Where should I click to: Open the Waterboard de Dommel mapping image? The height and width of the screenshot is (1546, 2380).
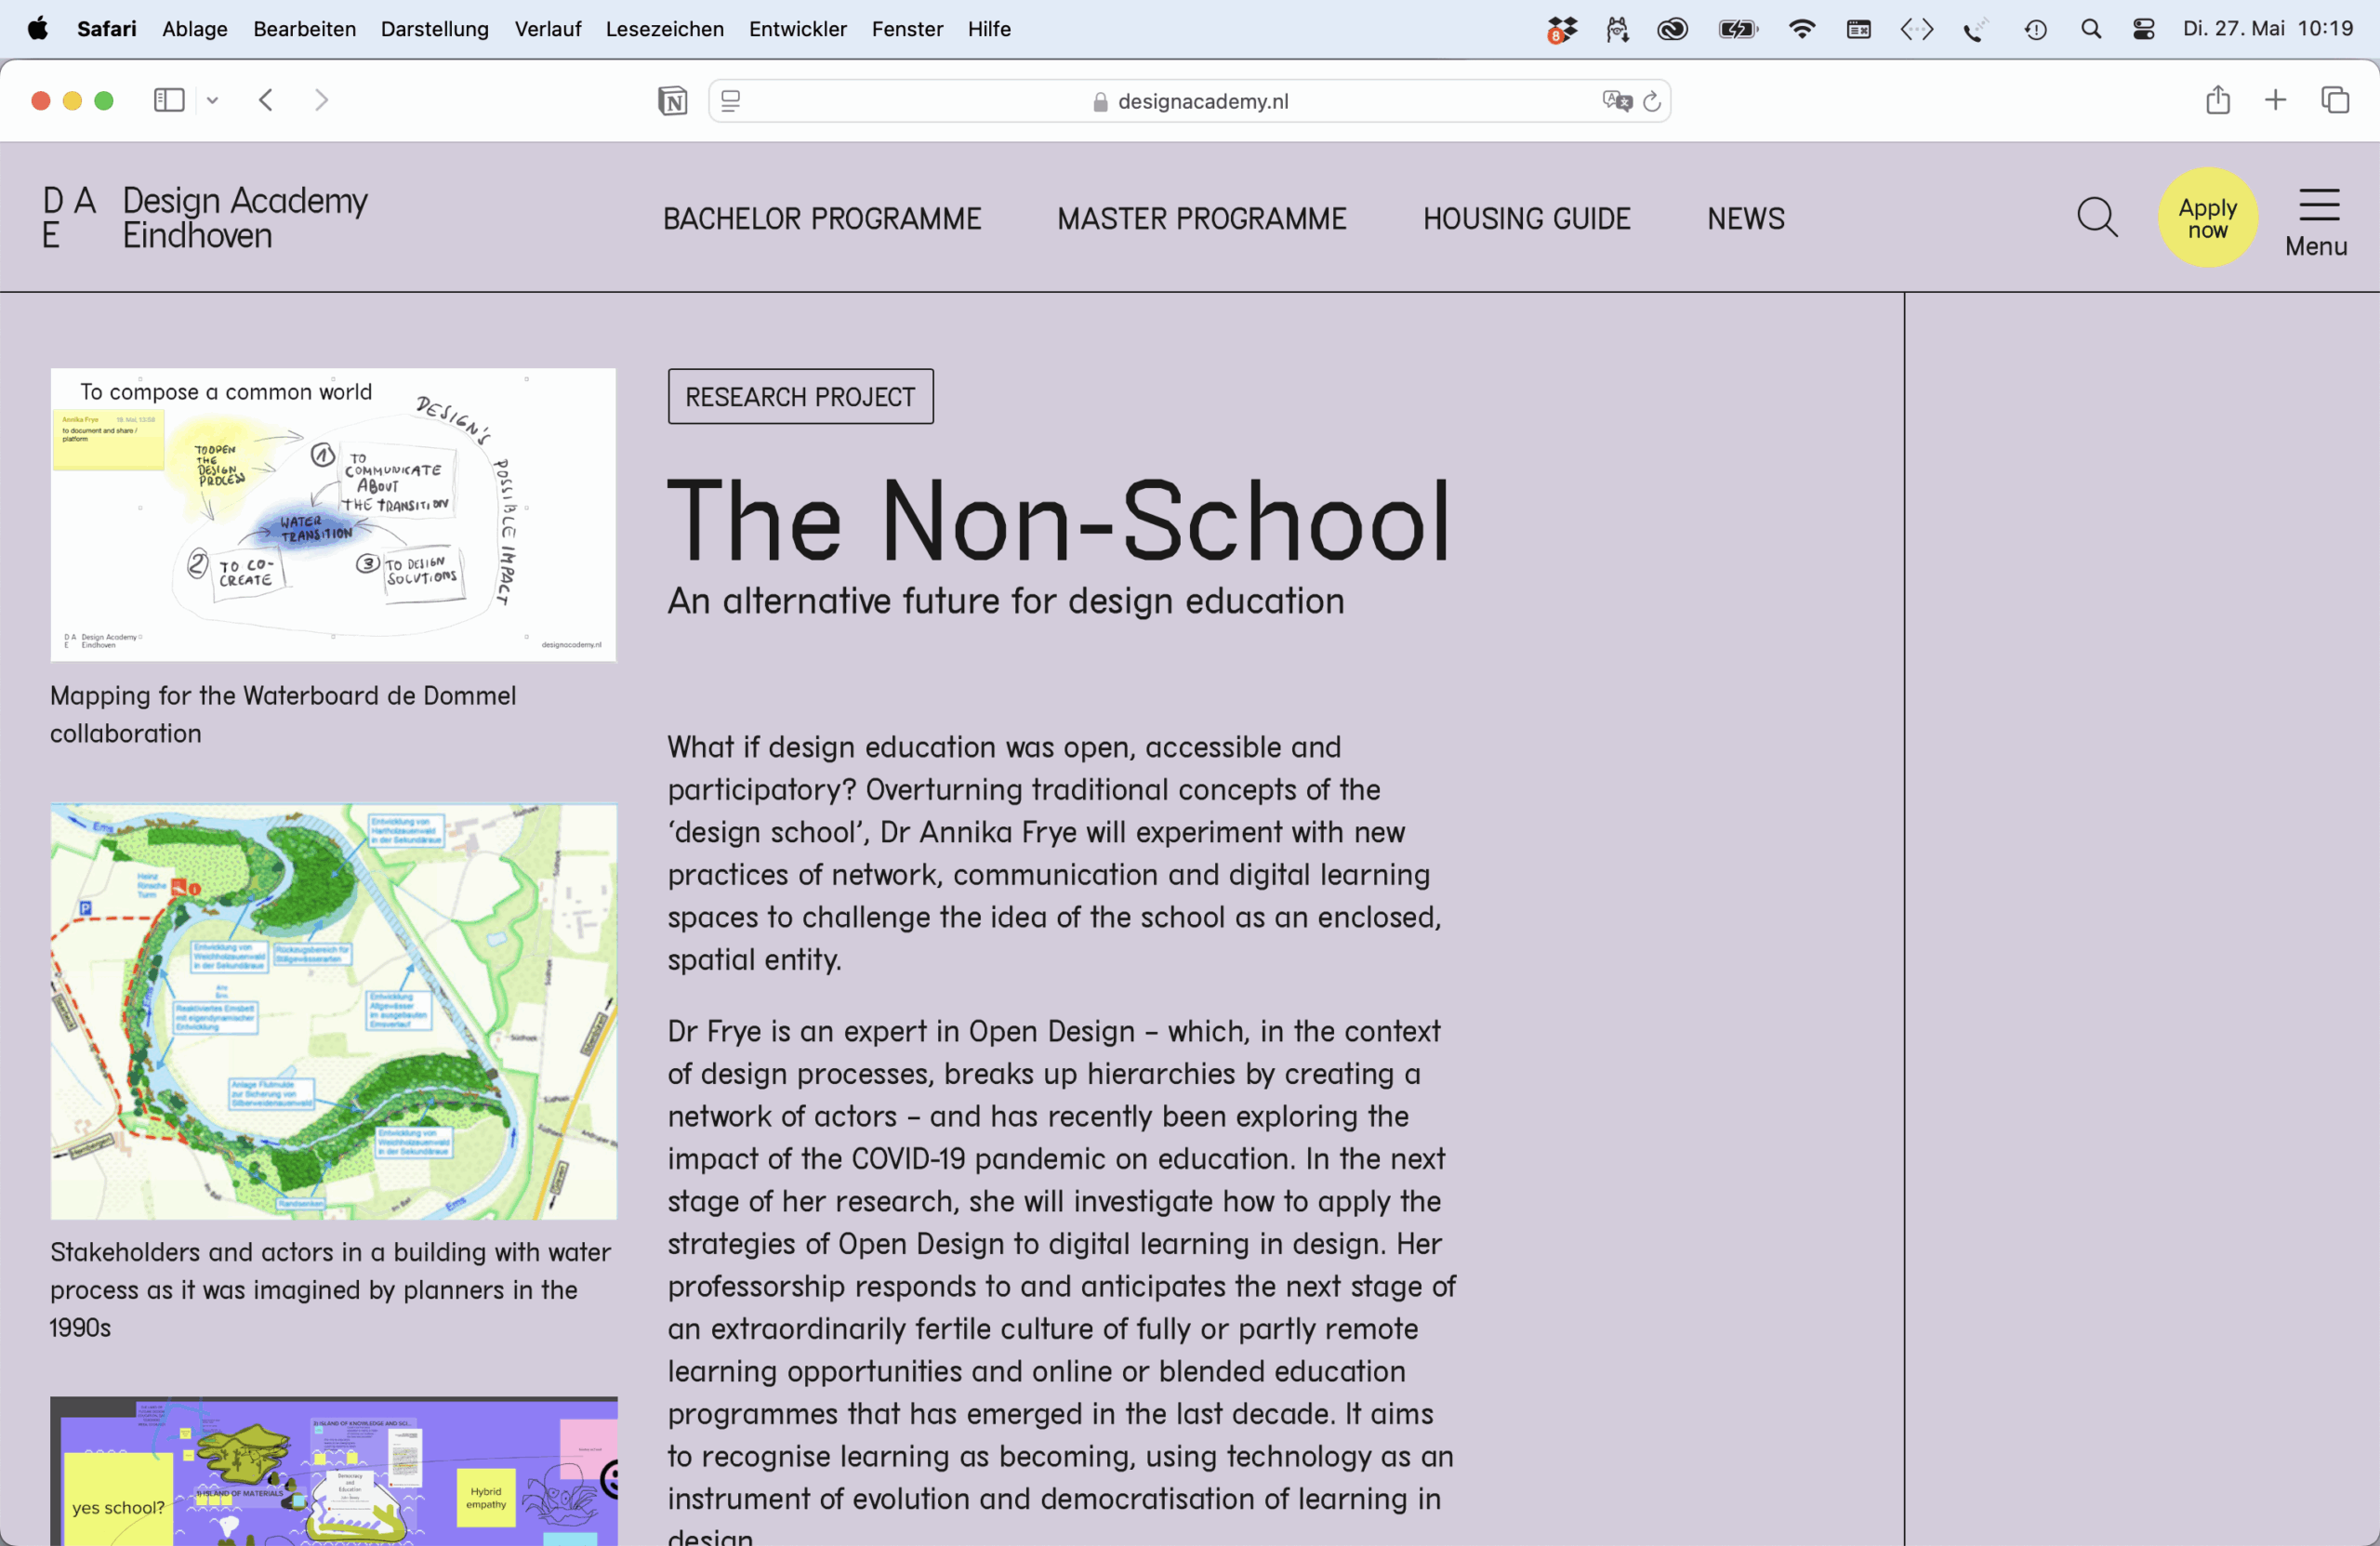coord(333,514)
